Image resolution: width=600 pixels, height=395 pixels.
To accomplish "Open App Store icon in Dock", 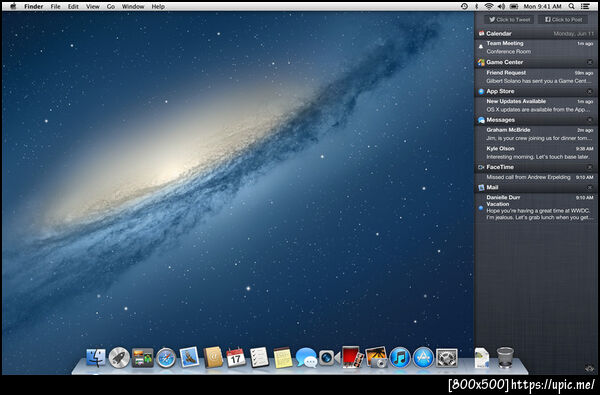I will click(x=423, y=358).
